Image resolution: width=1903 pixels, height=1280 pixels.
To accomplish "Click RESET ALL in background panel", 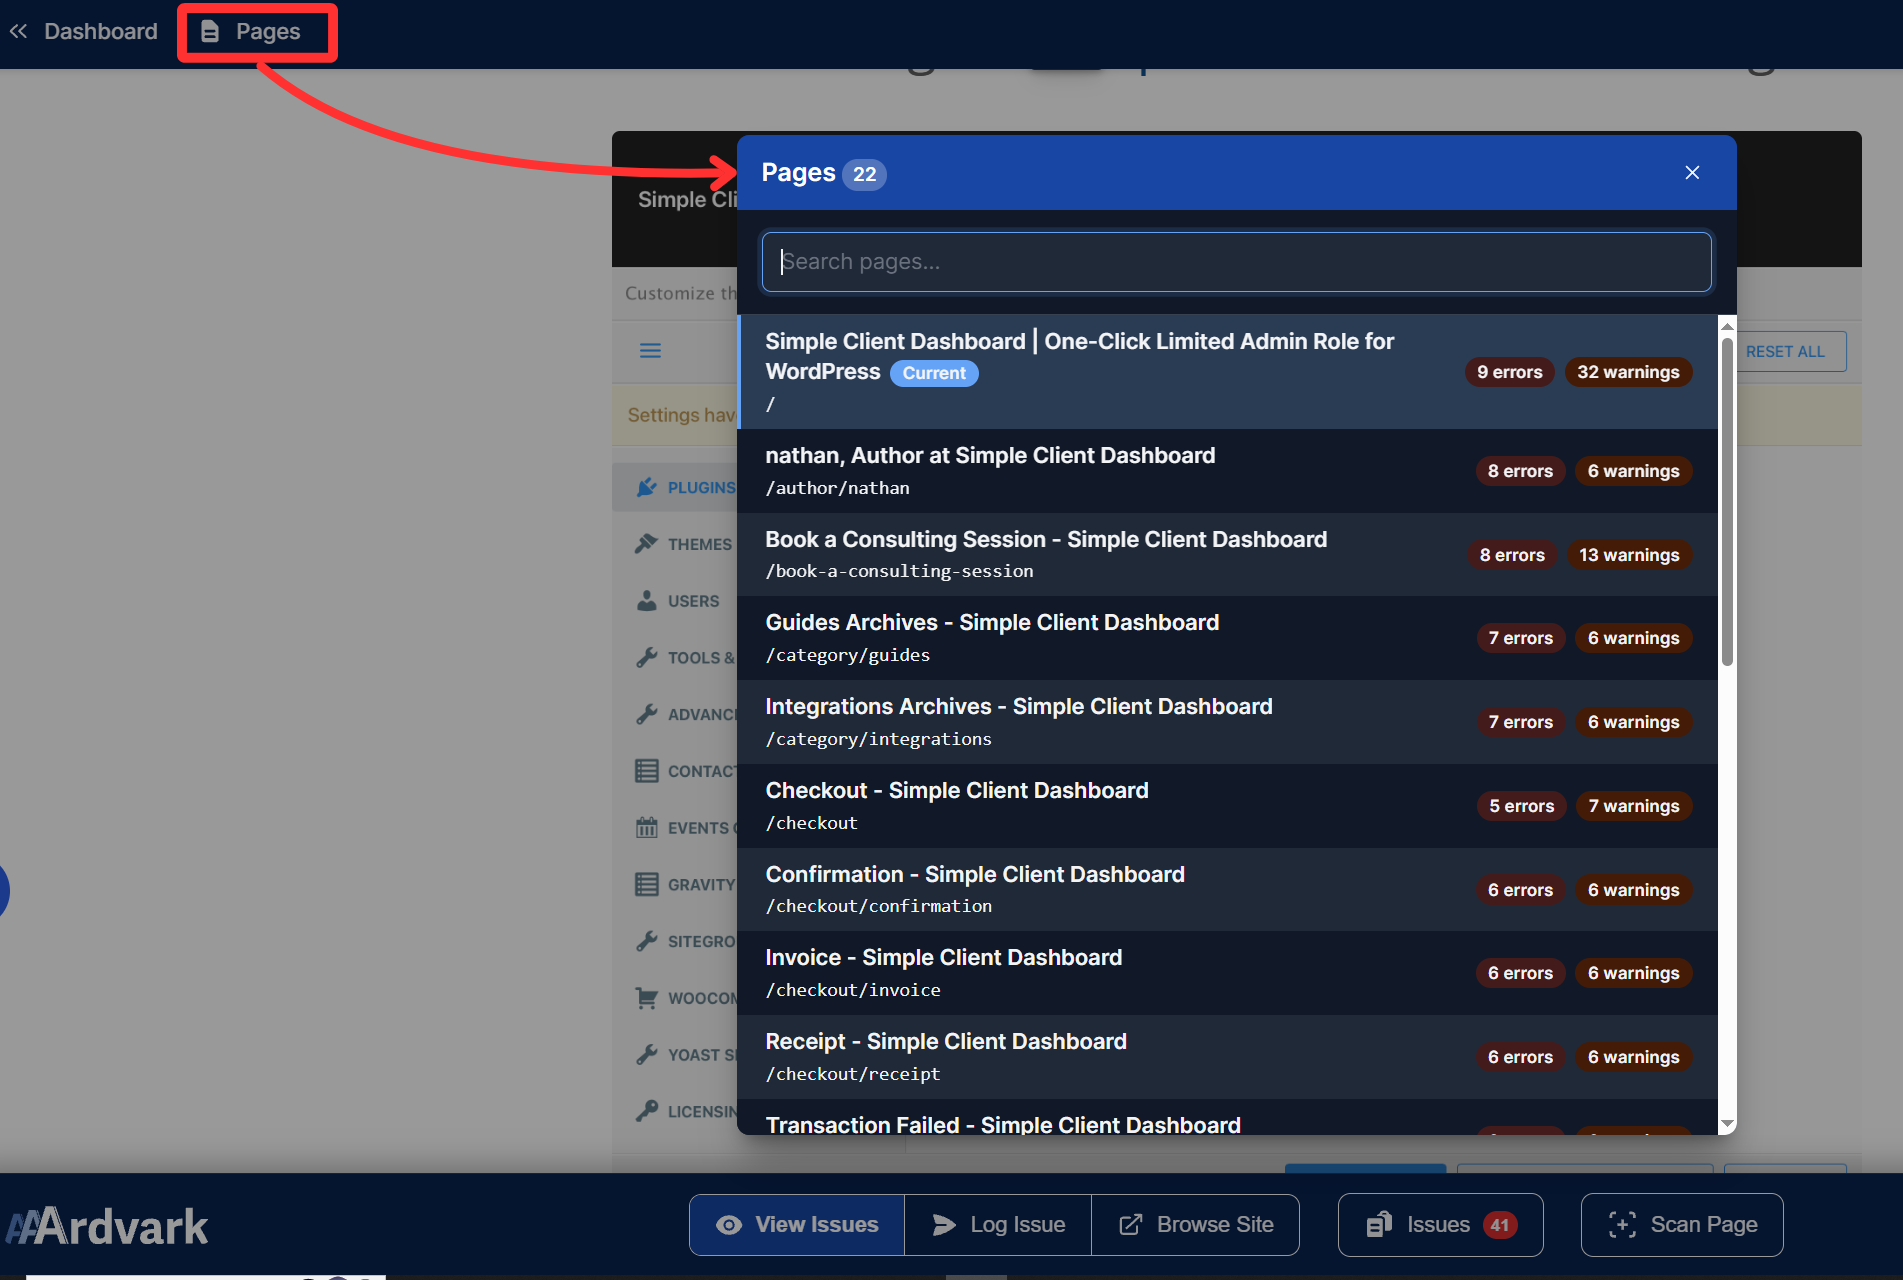I will click(1785, 352).
